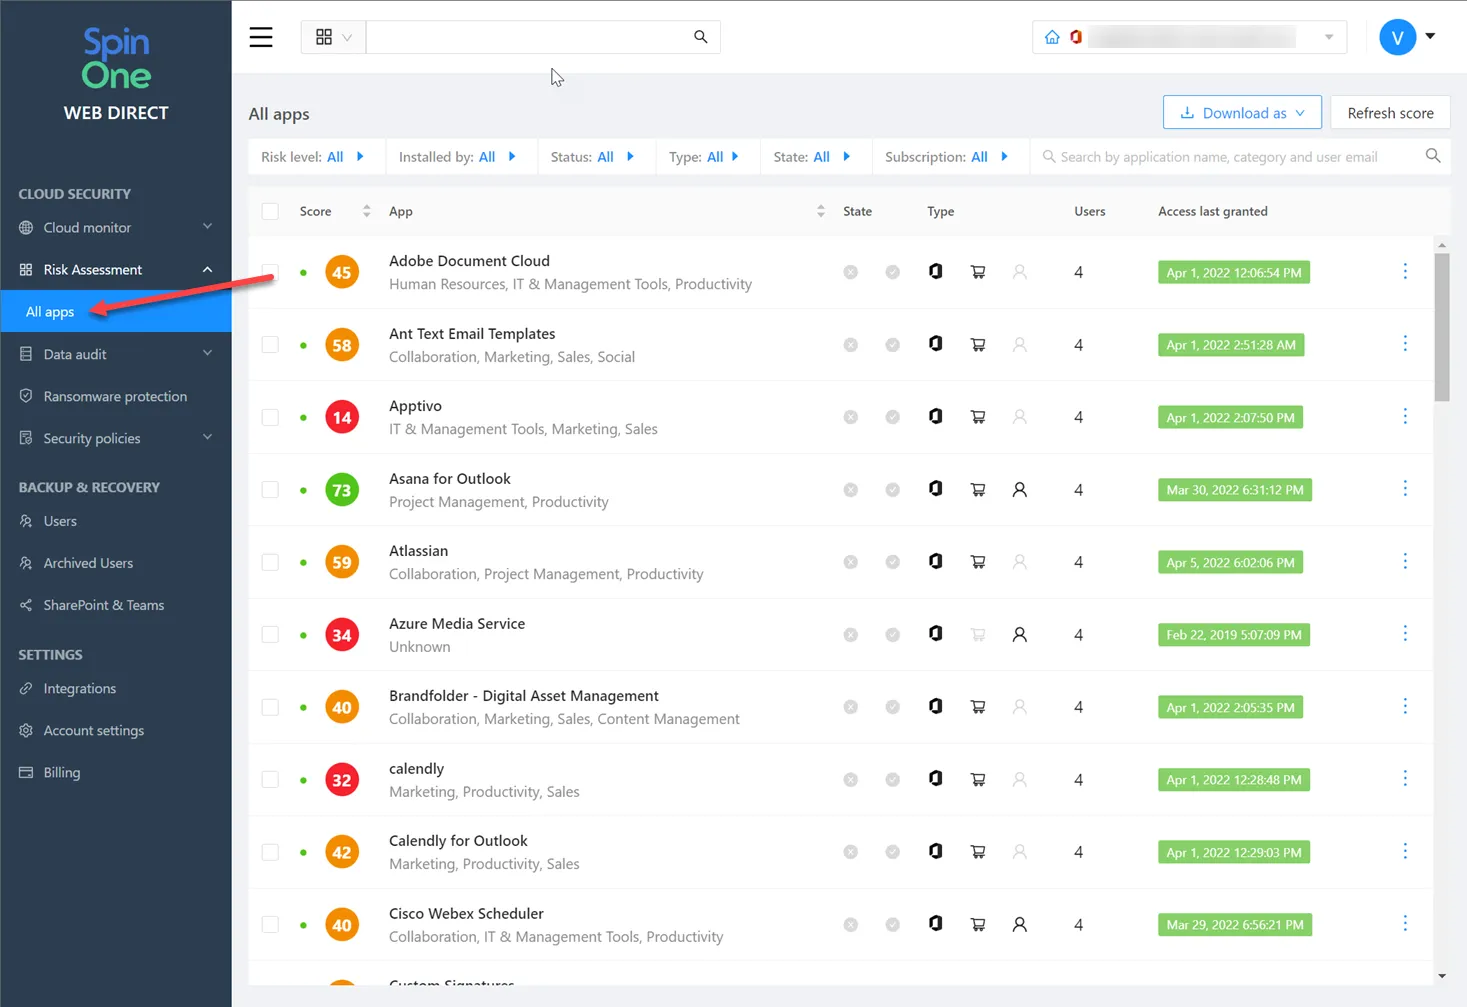Select all apps with the header checkbox

[x=269, y=211]
